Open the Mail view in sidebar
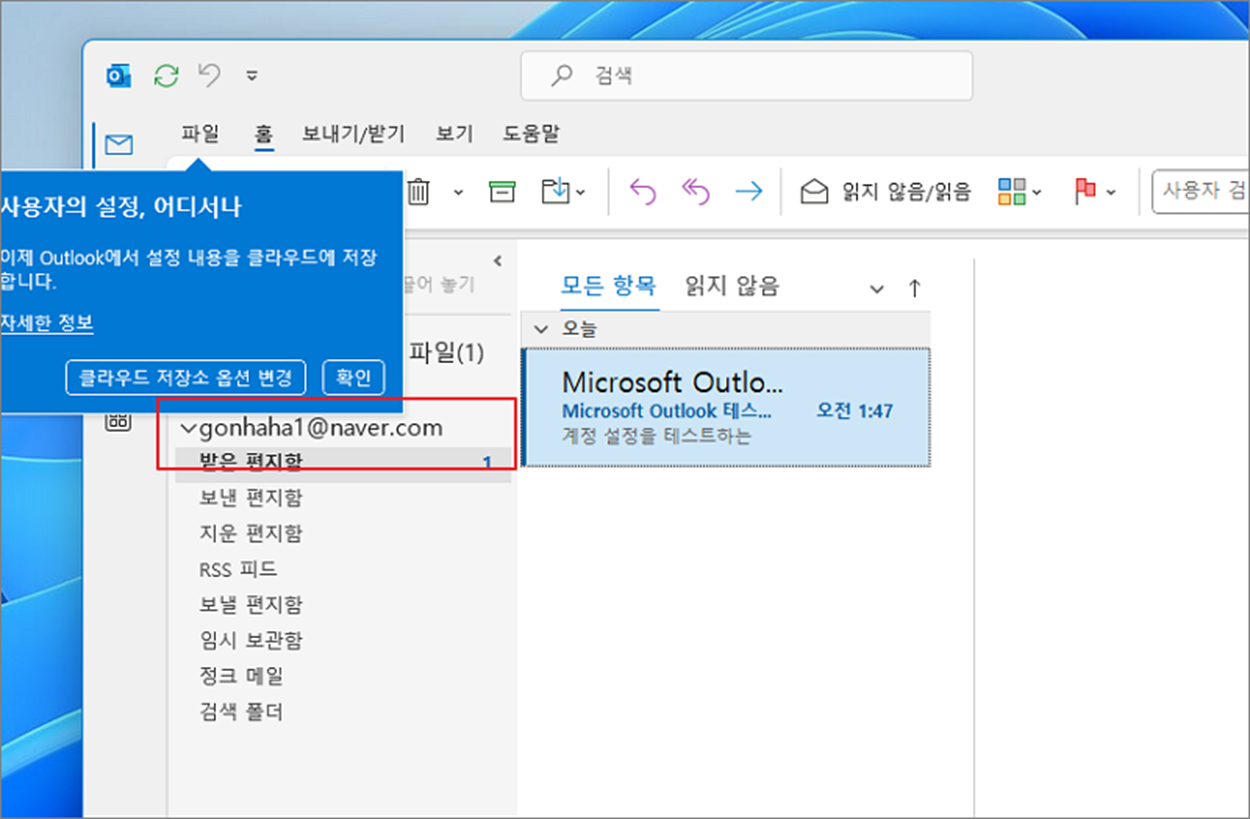The image size is (1250, 819). (119, 145)
